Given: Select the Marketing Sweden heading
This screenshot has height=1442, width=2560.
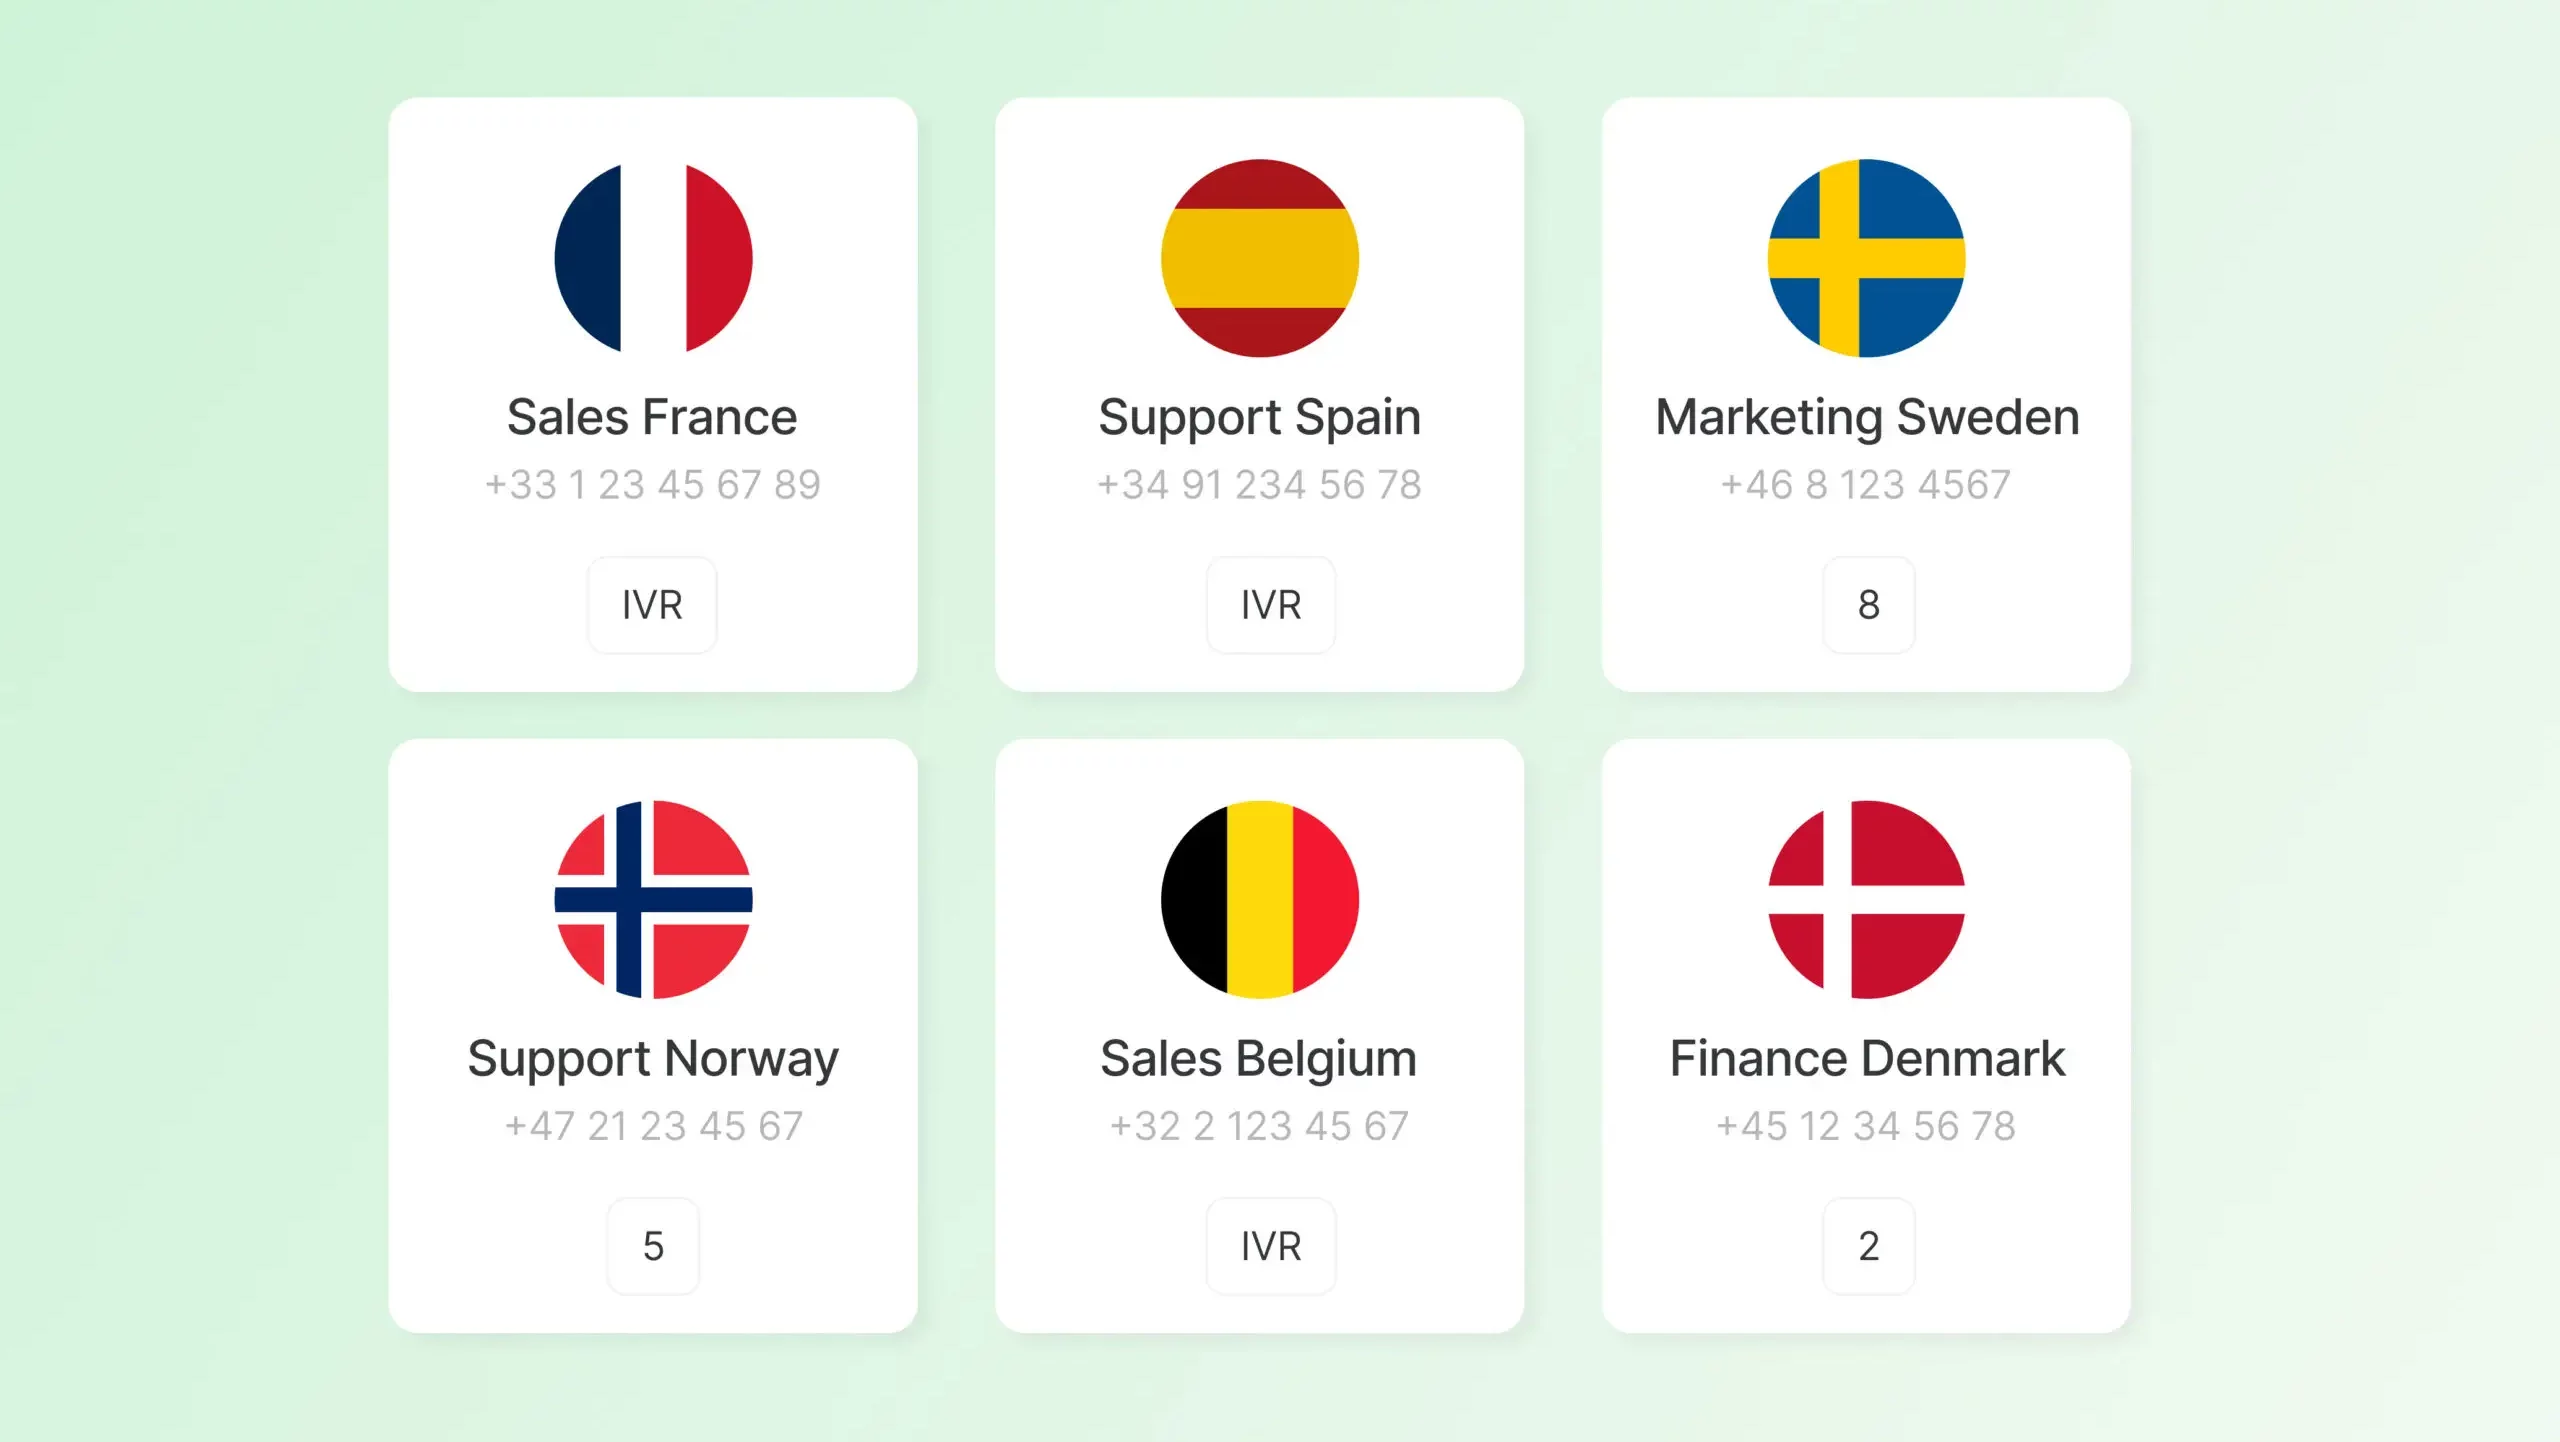Looking at the screenshot, I should pyautogui.click(x=1867, y=417).
